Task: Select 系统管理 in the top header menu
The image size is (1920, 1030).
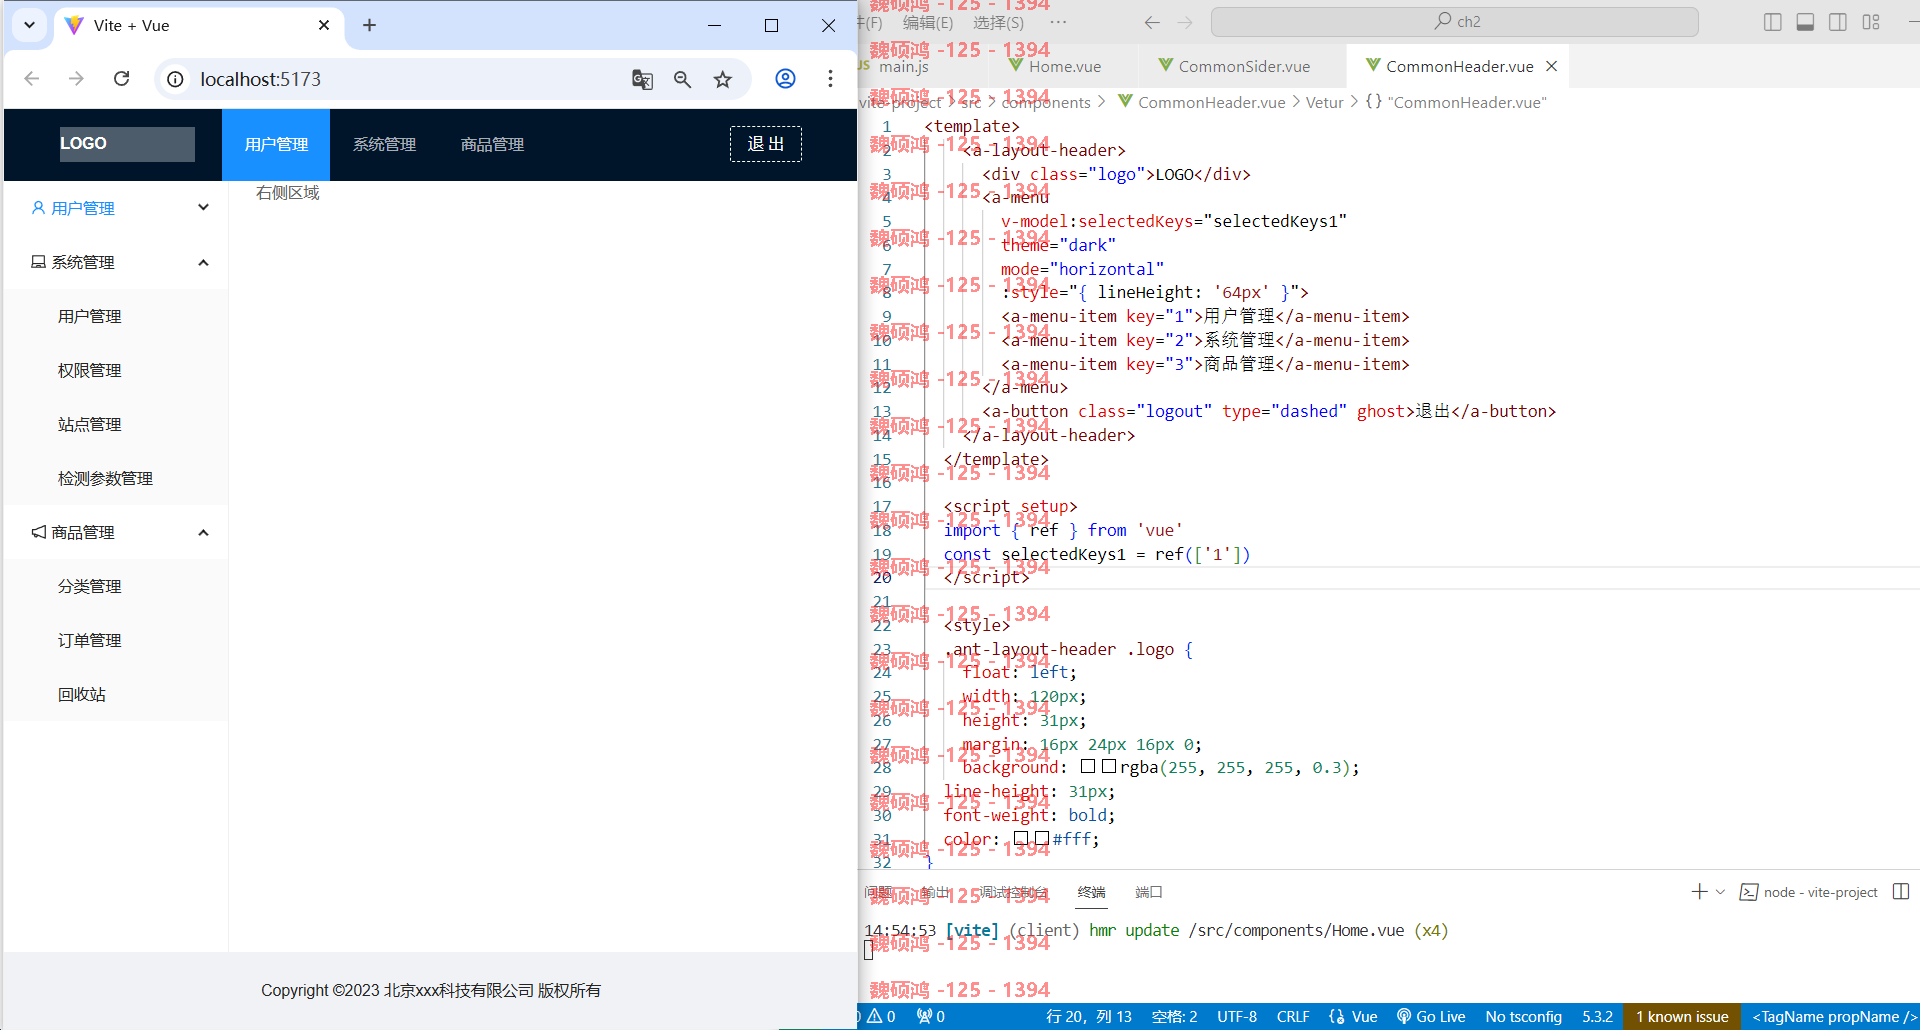Action: tap(384, 145)
